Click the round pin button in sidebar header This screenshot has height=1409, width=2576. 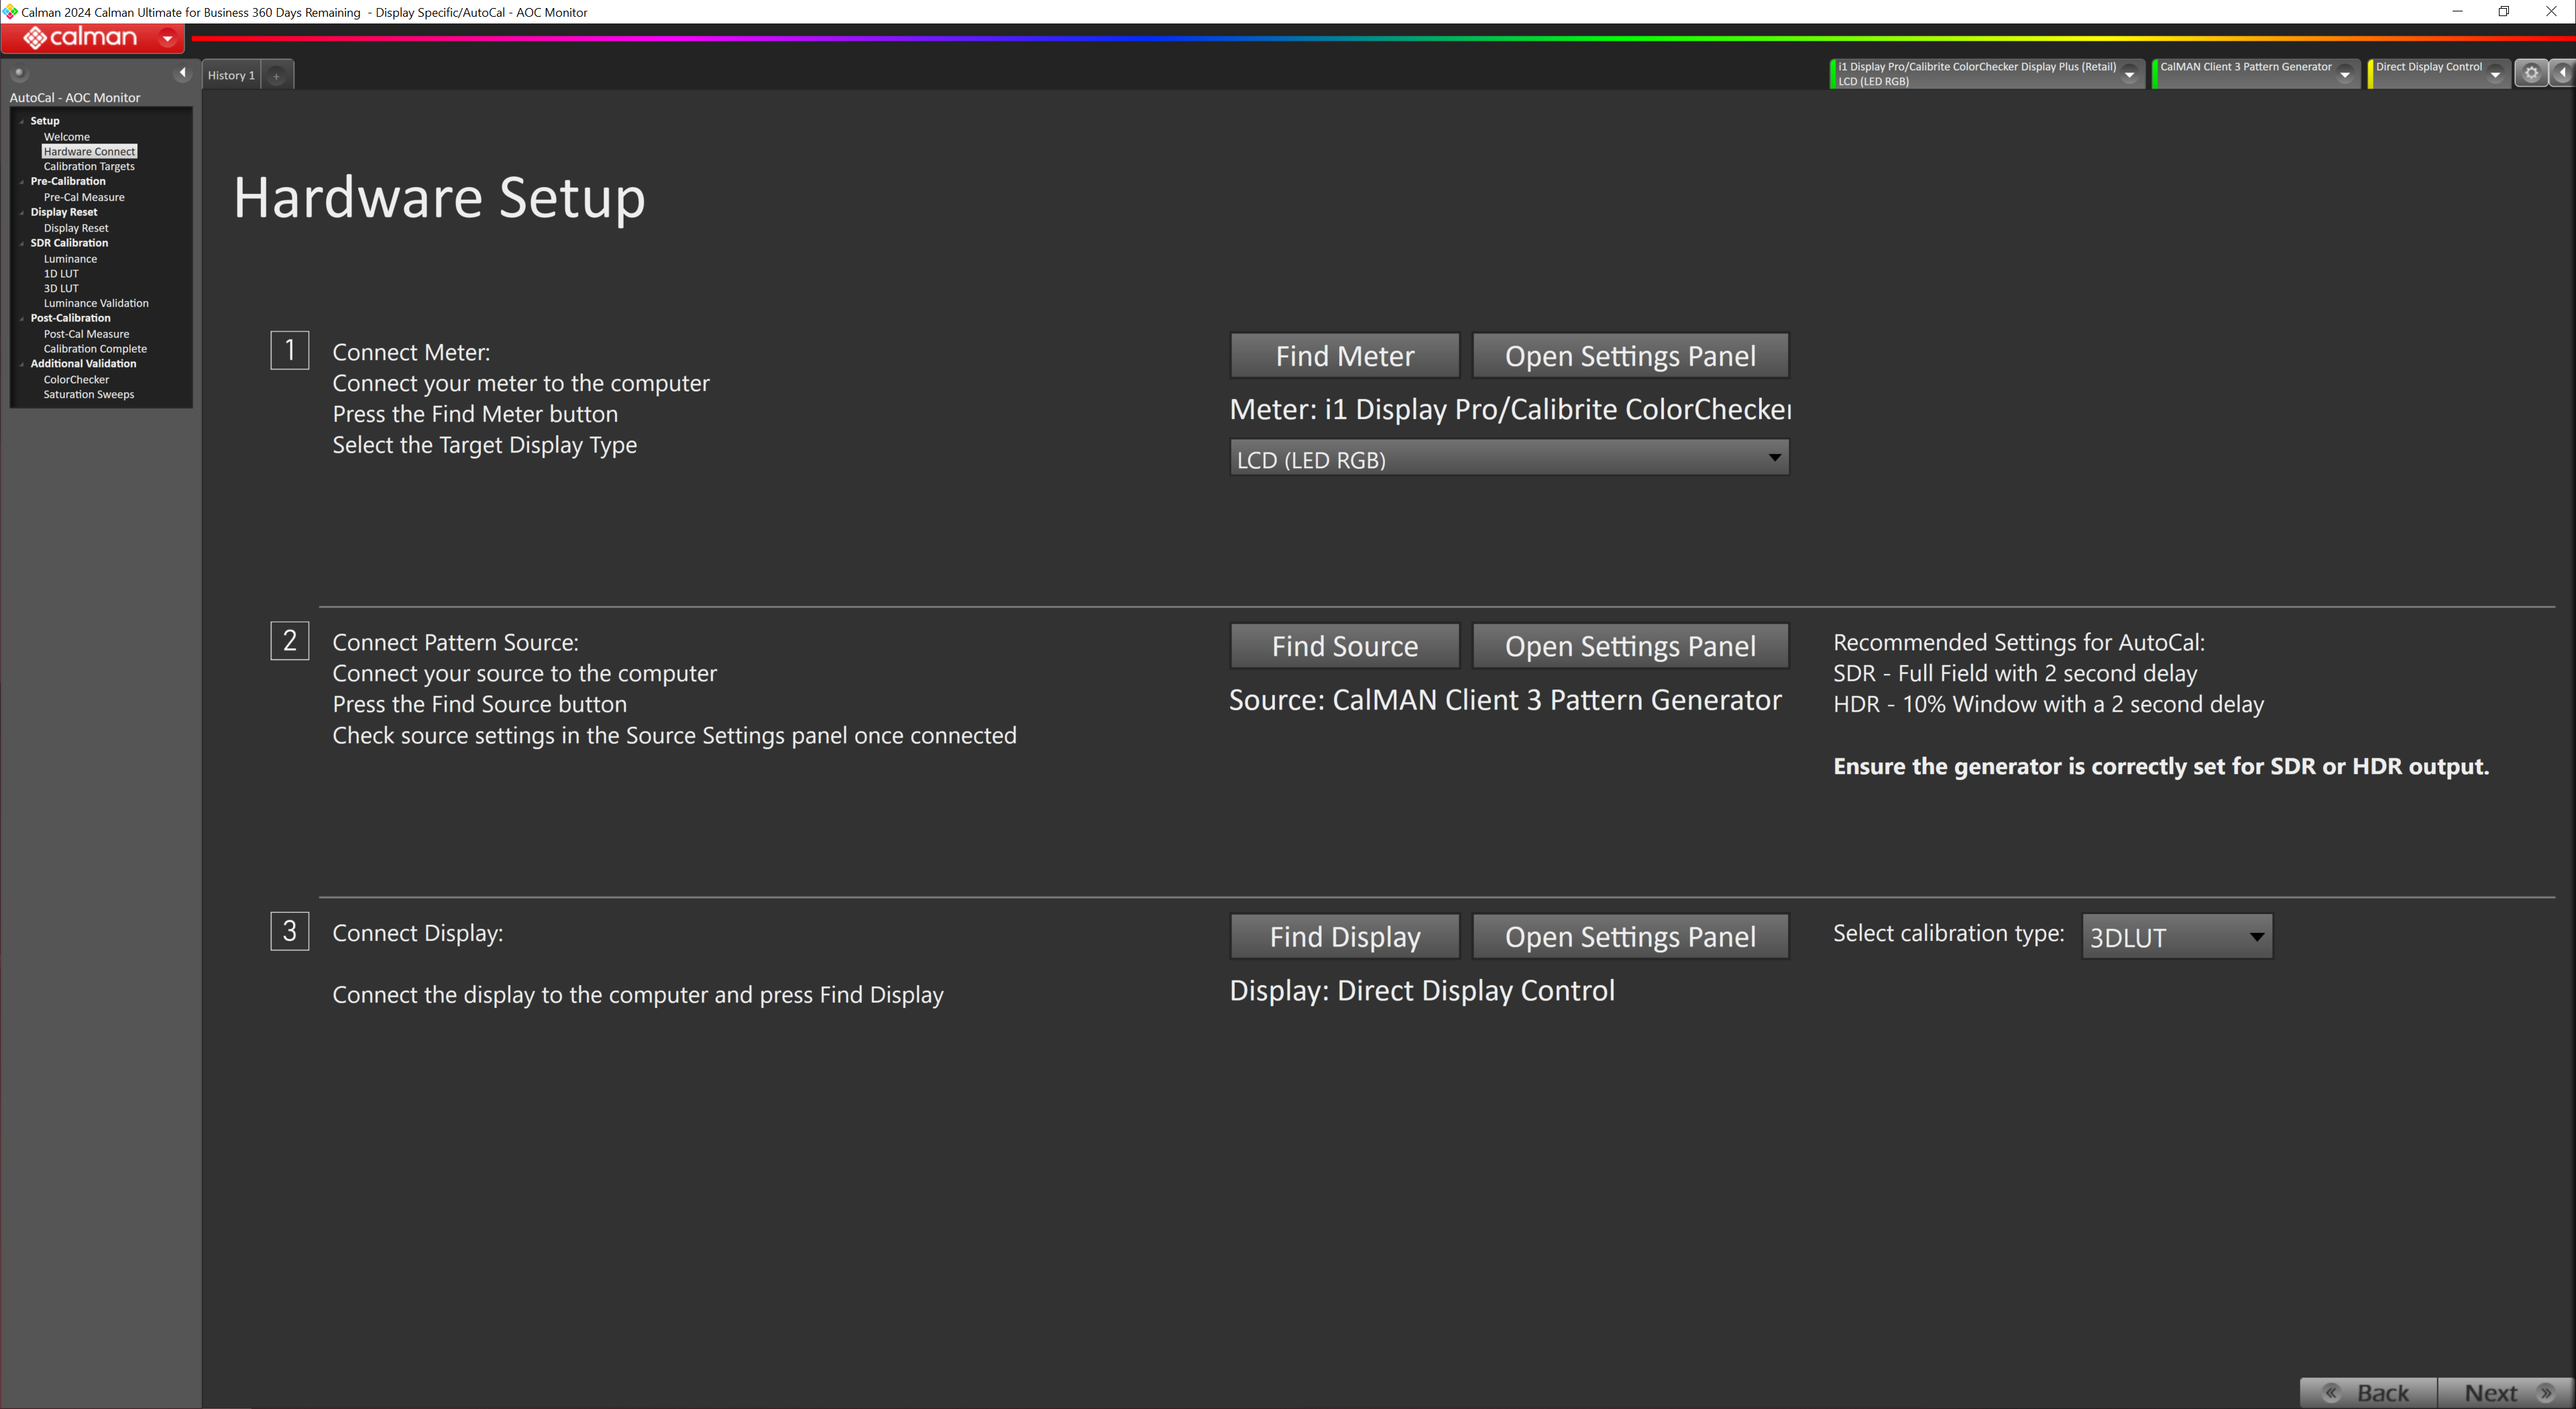point(19,73)
